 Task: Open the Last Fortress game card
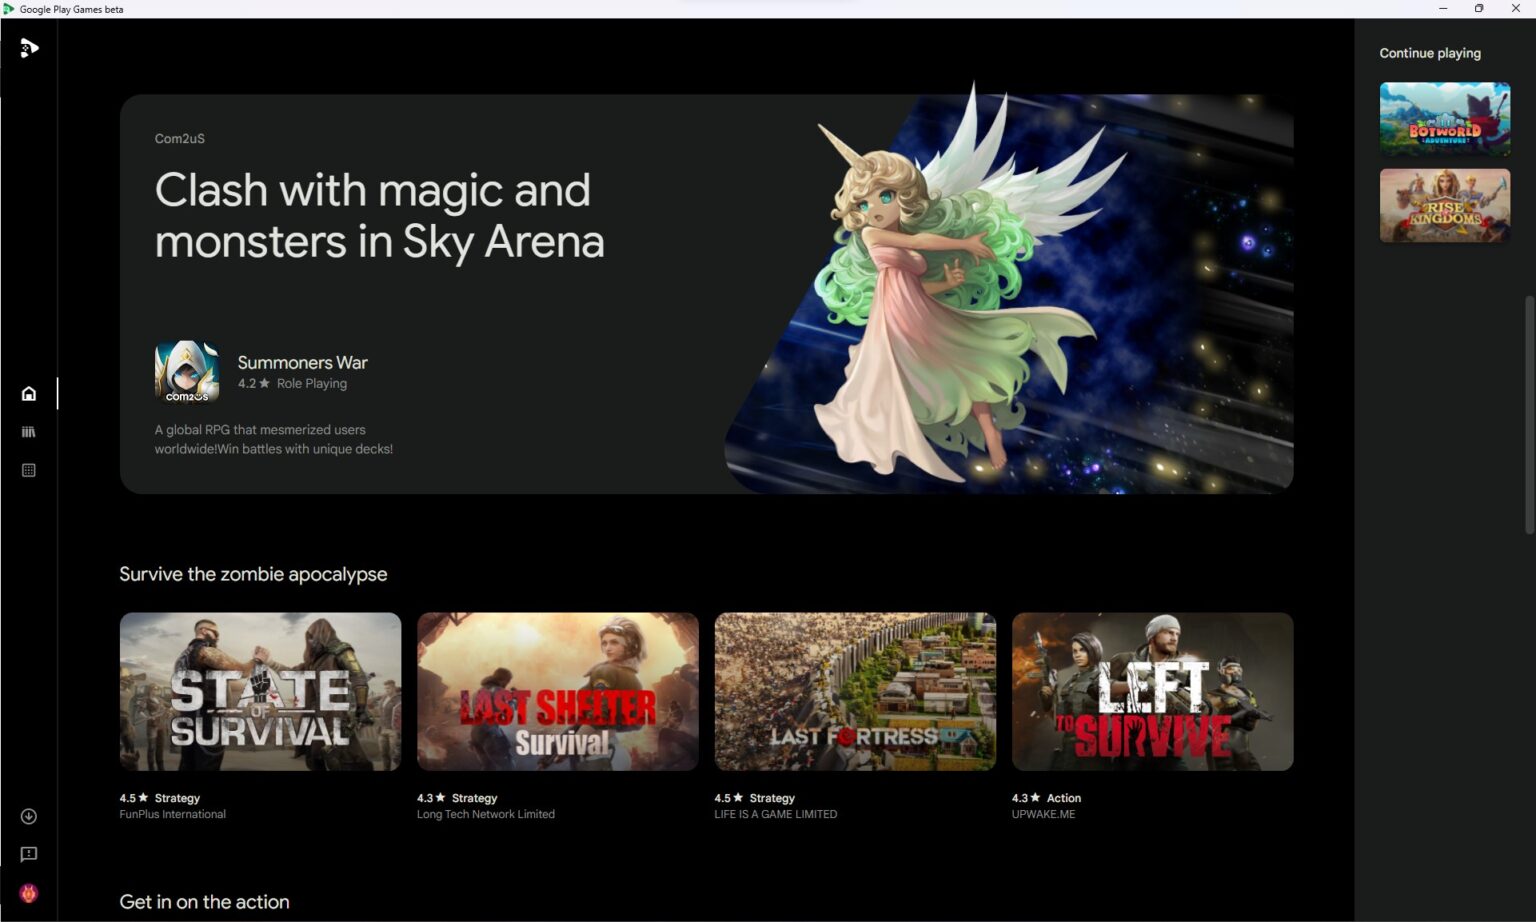(x=855, y=691)
